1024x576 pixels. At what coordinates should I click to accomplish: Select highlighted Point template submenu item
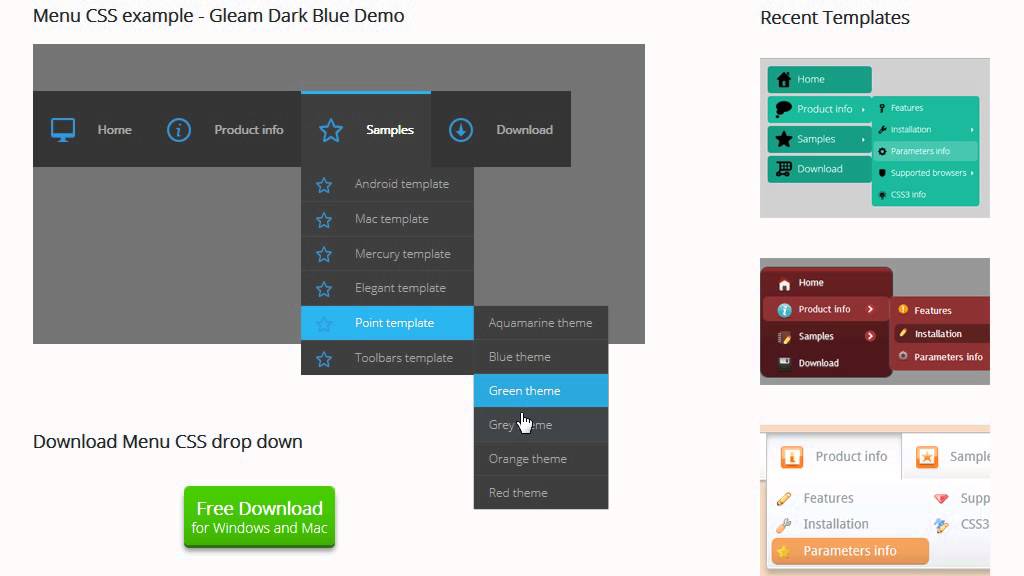(x=387, y=323)
